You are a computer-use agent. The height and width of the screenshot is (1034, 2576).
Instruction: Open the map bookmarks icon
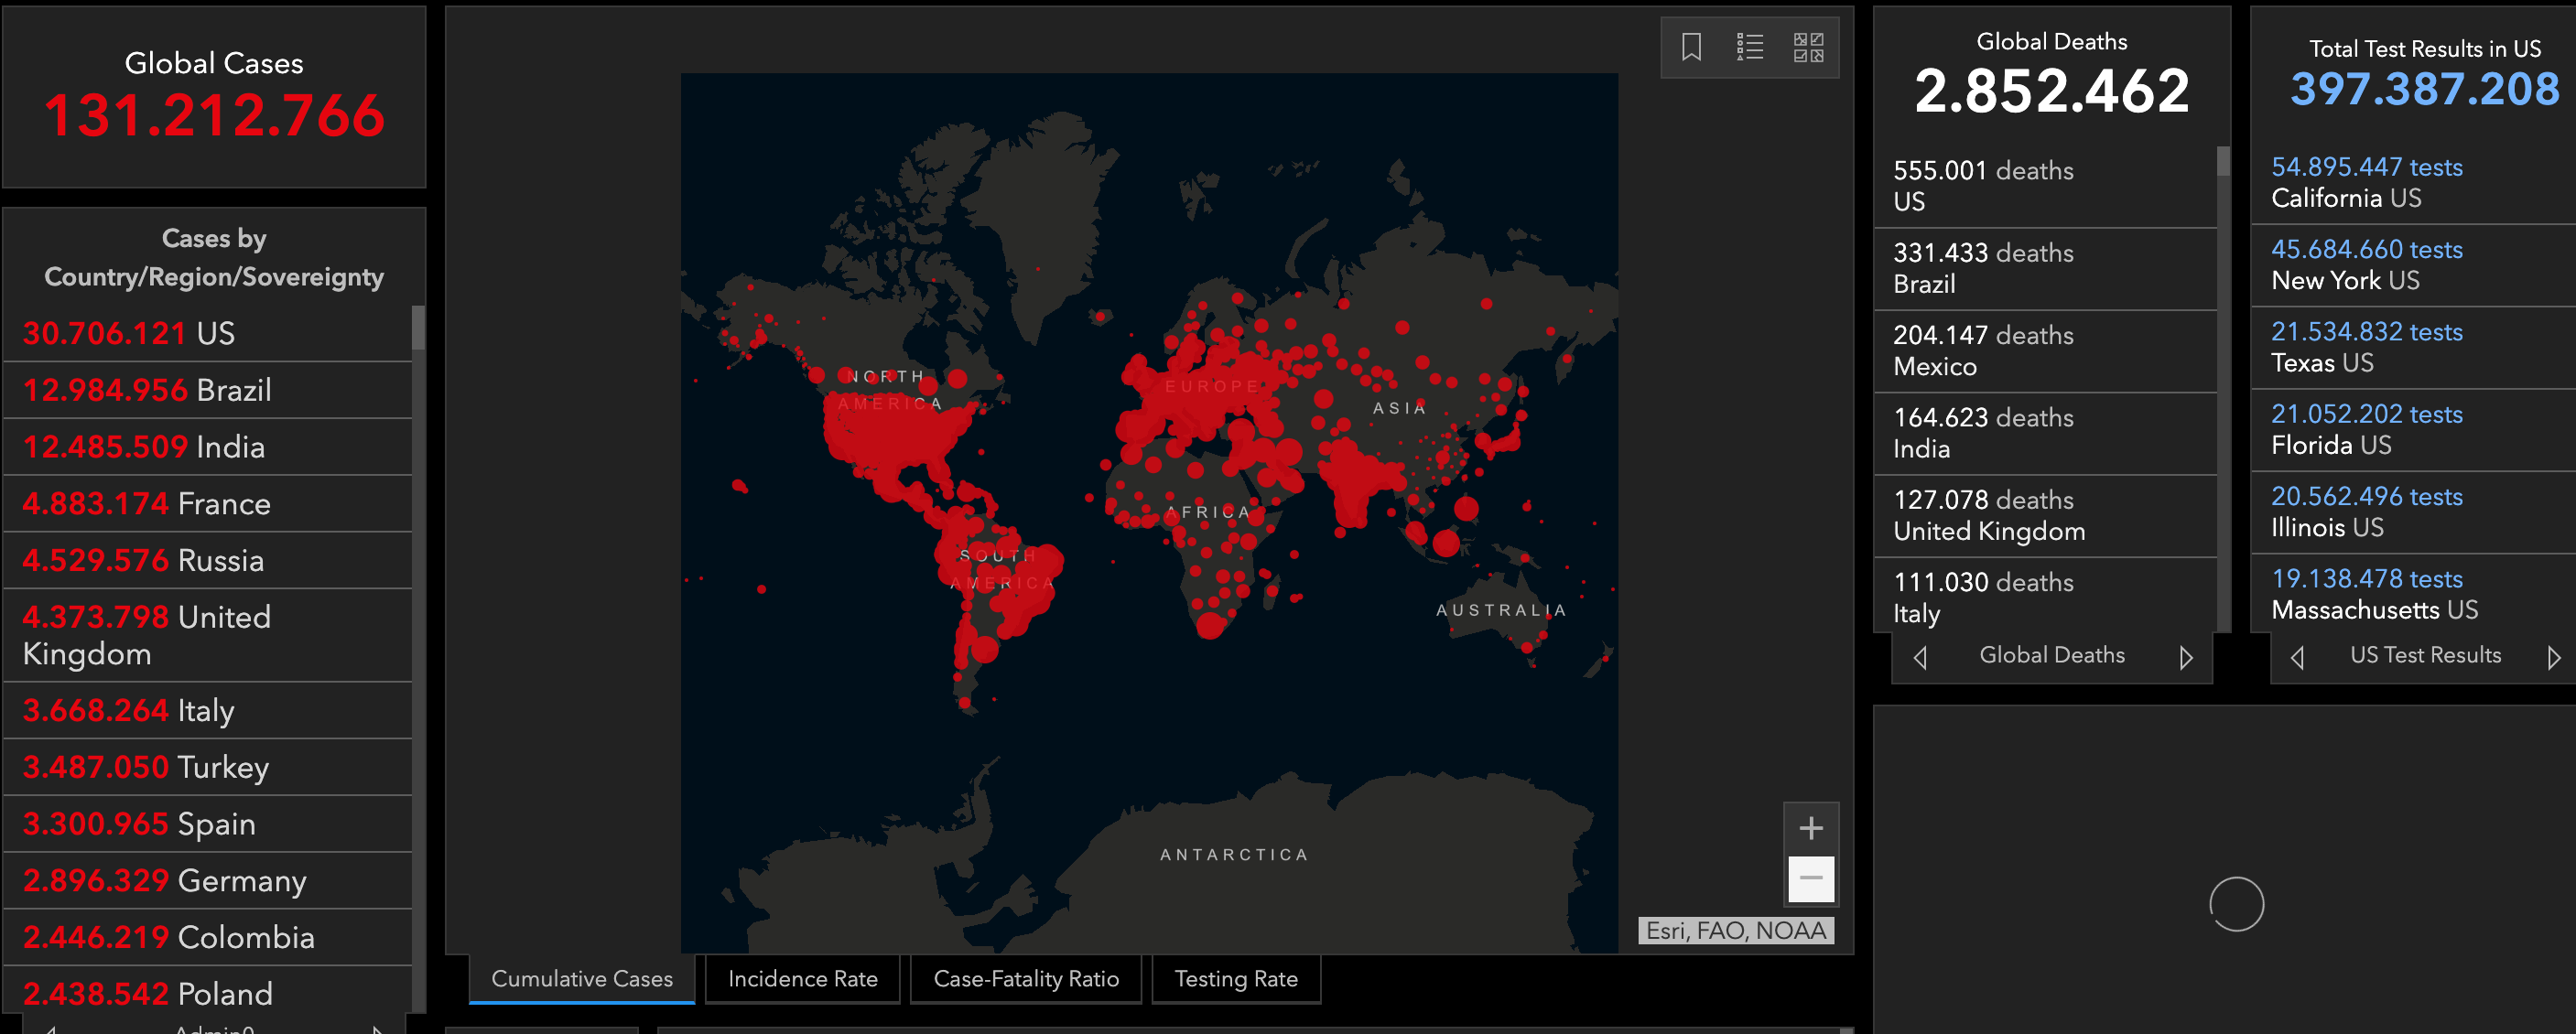pyautogui.click(x=1690, y=47)
